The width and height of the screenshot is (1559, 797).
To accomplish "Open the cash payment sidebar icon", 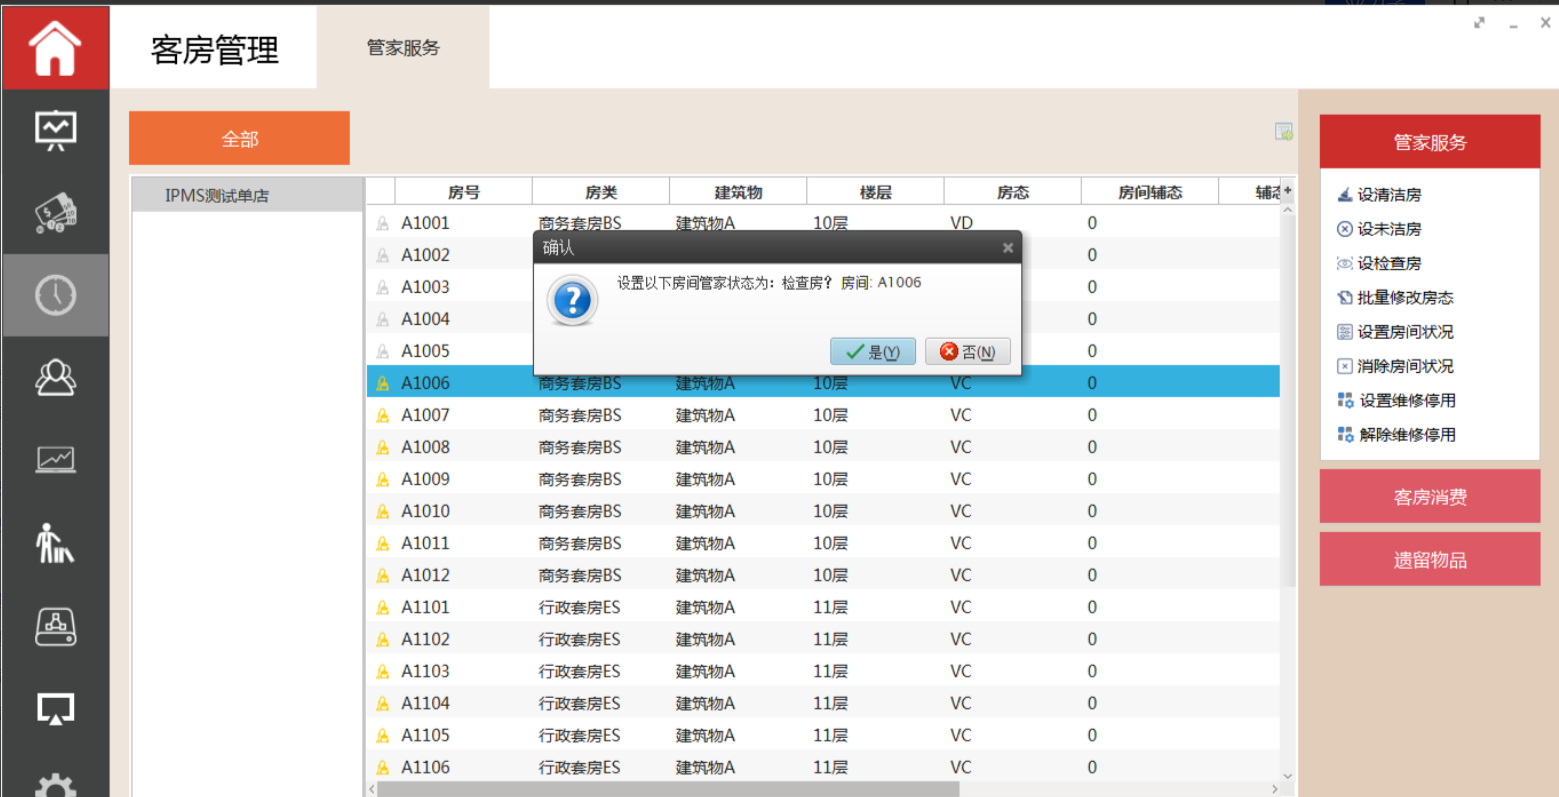I will pos(55,212).
